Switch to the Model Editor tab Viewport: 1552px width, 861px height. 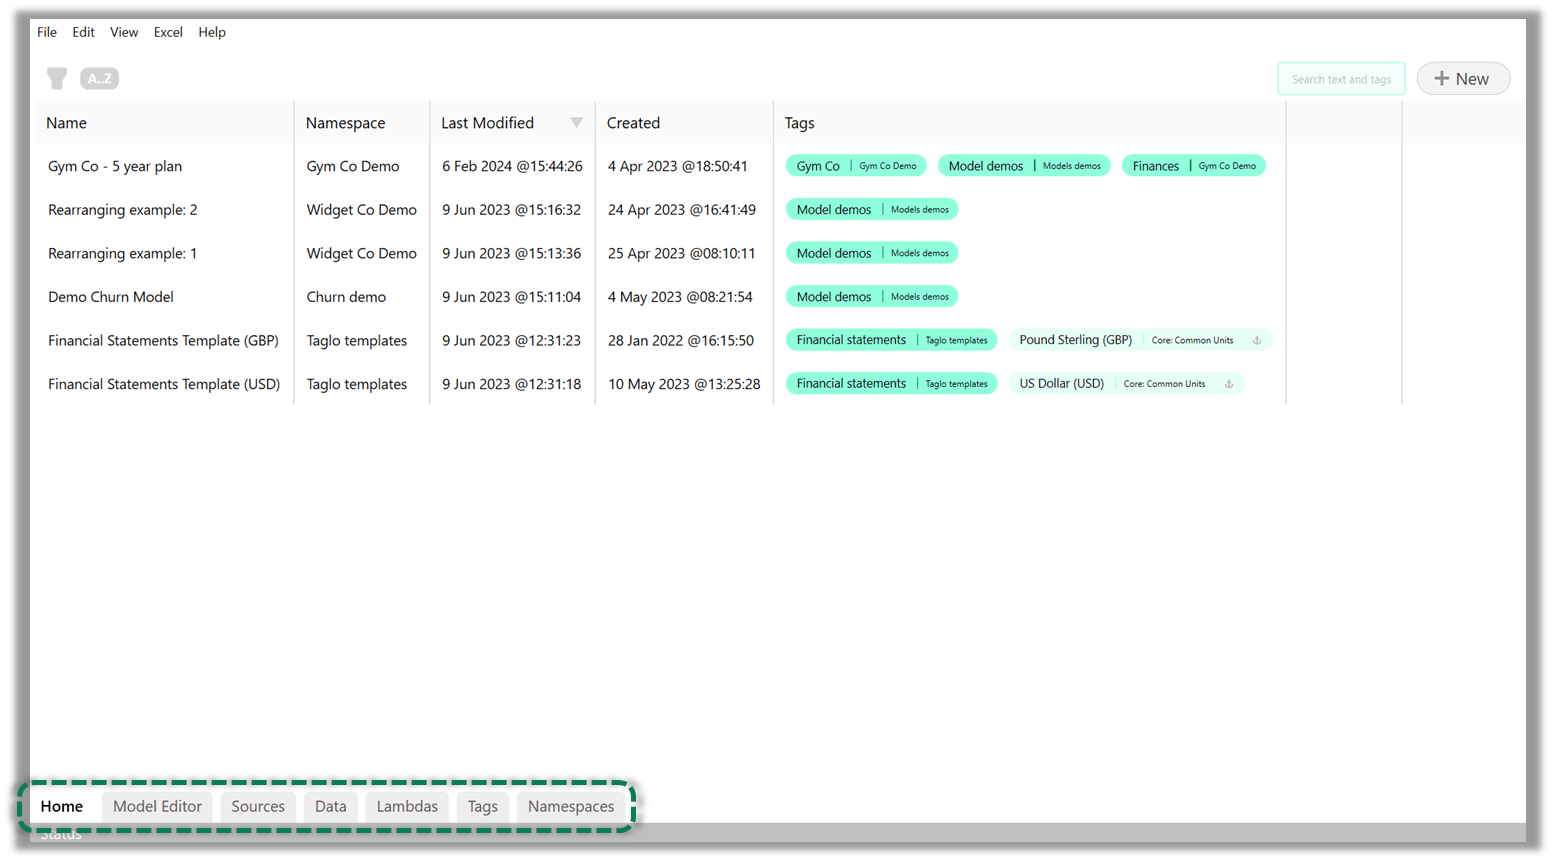(x=157, y=806)
